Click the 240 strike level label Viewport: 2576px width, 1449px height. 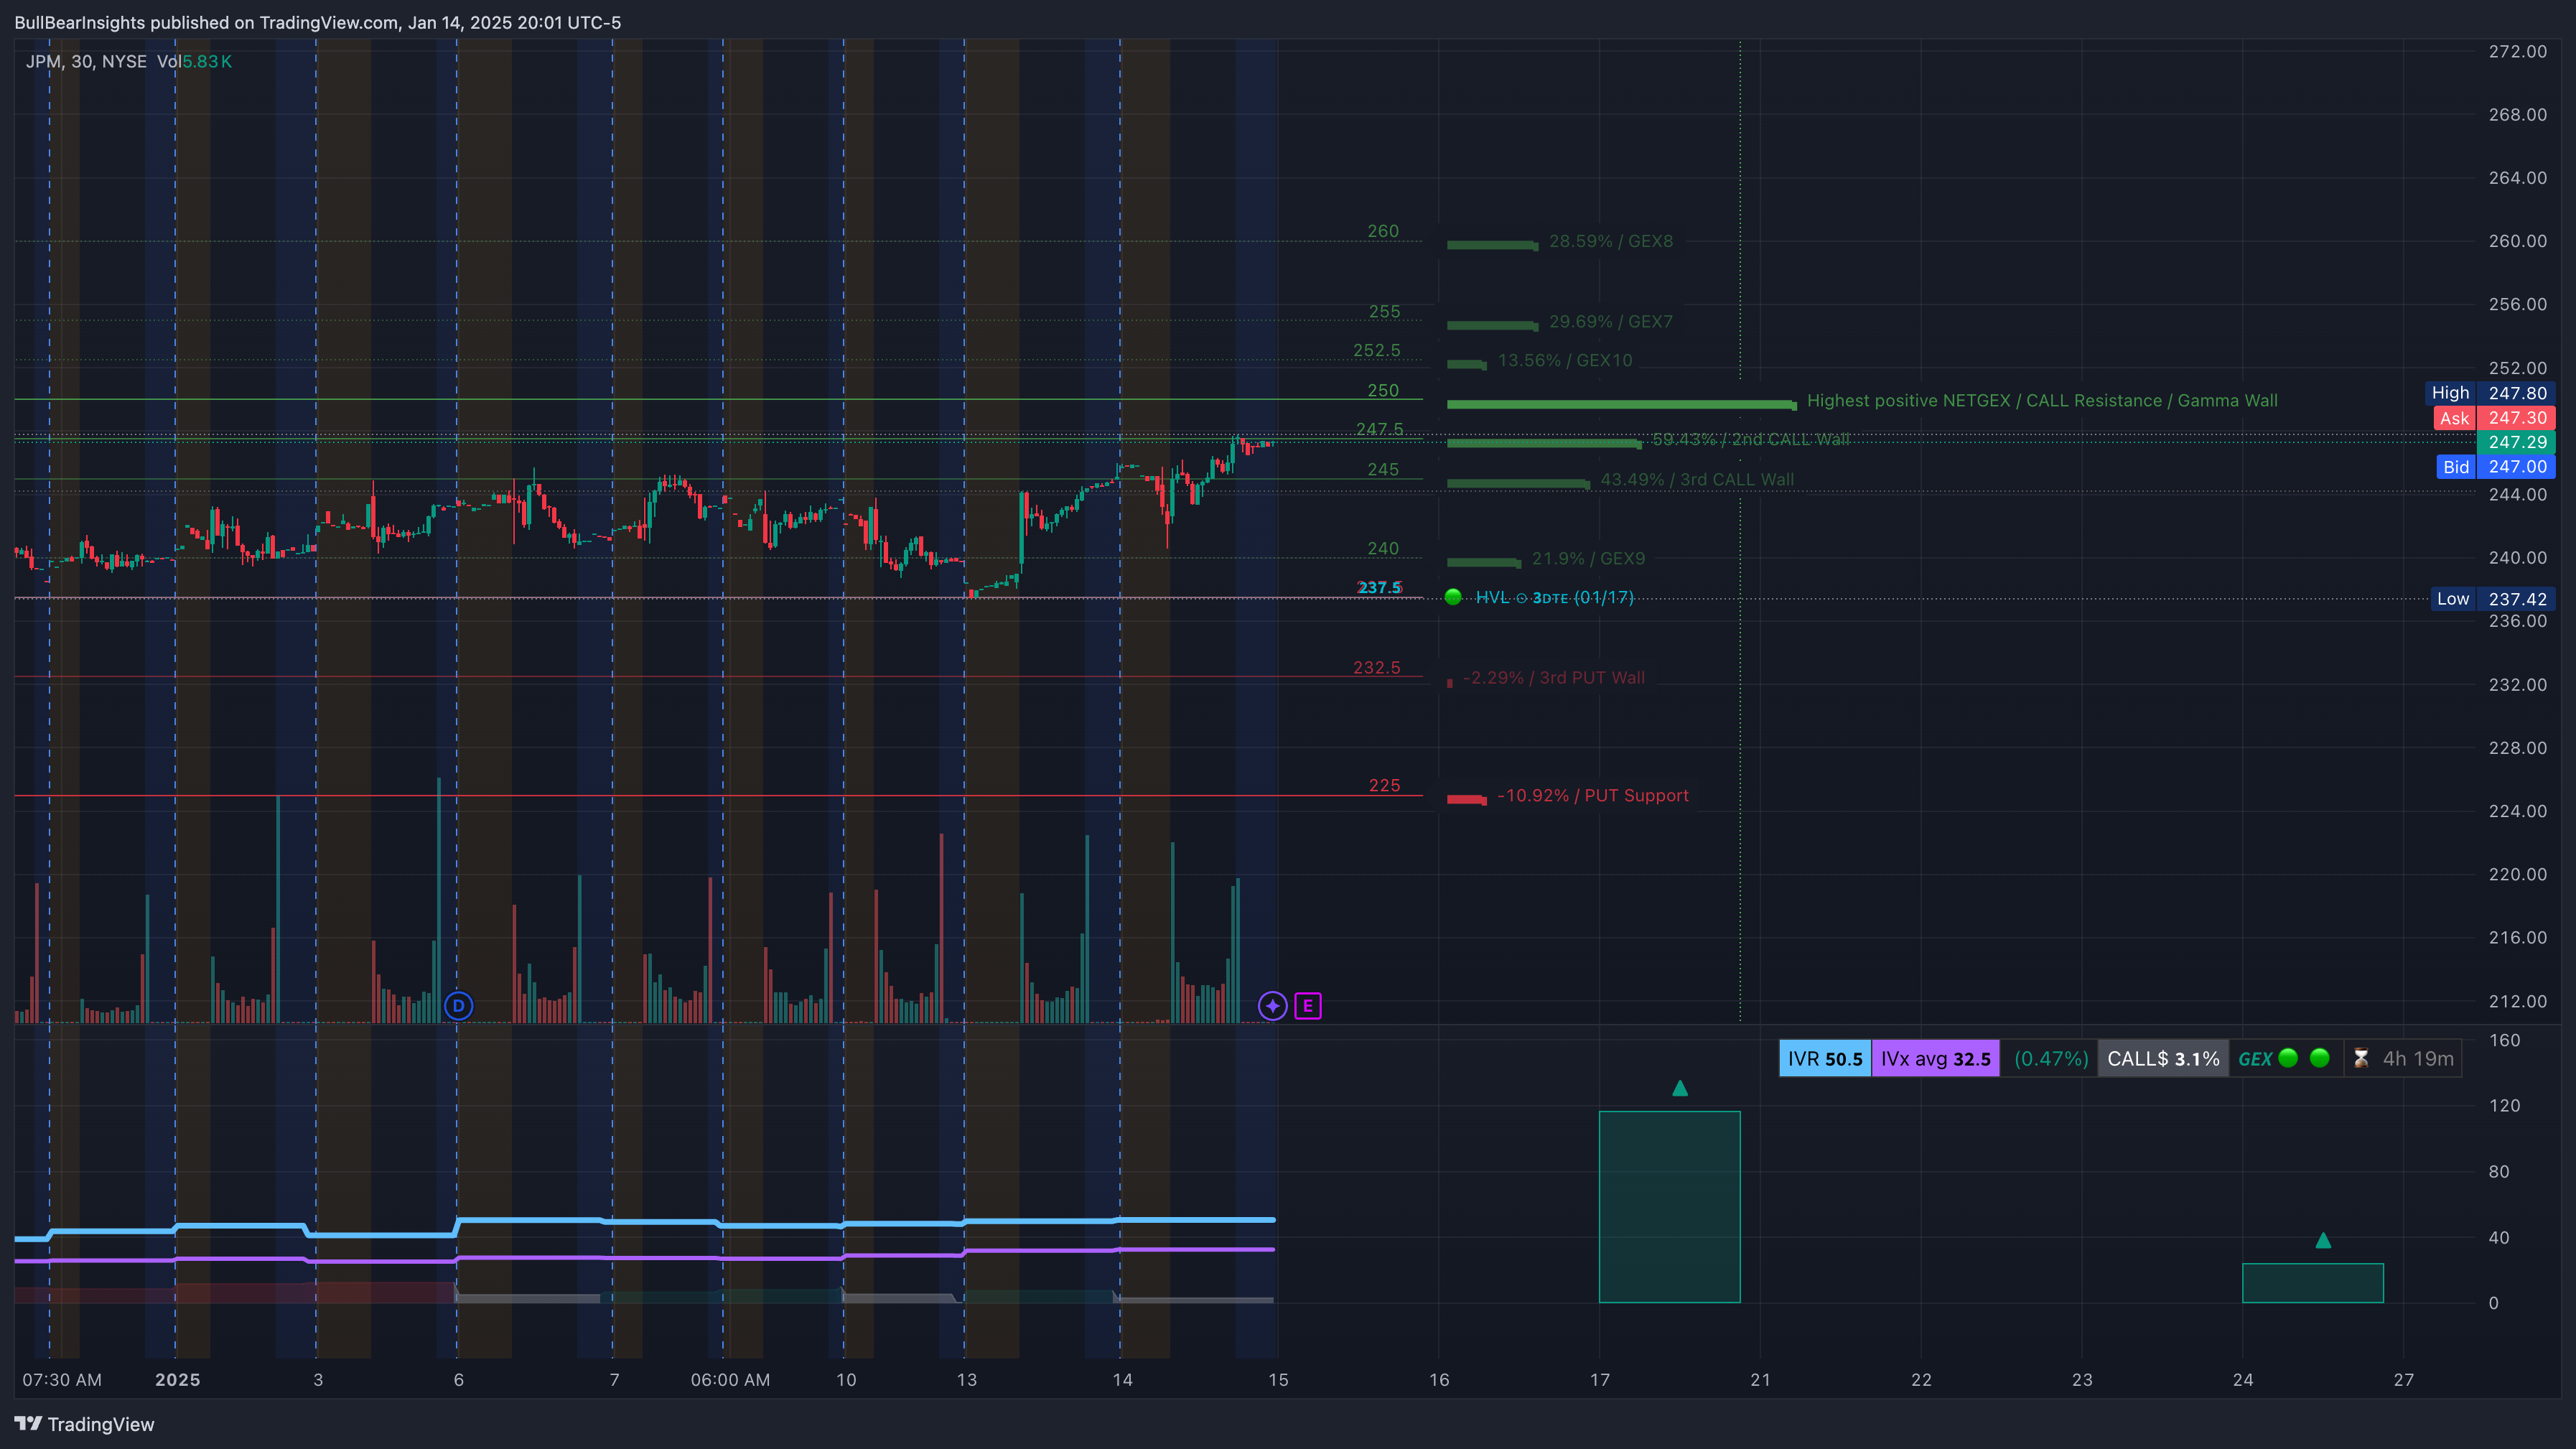tap(1383, 549)
